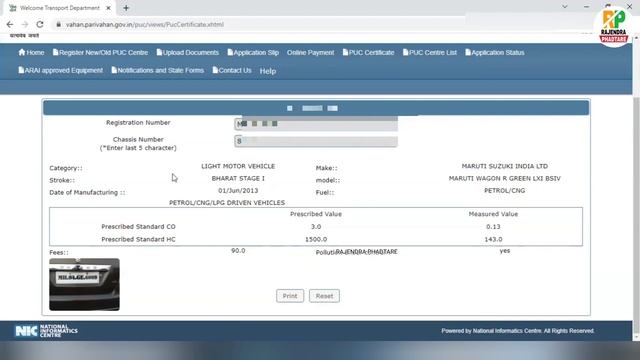
Task: Open the Help link
Action: point(268,71)
